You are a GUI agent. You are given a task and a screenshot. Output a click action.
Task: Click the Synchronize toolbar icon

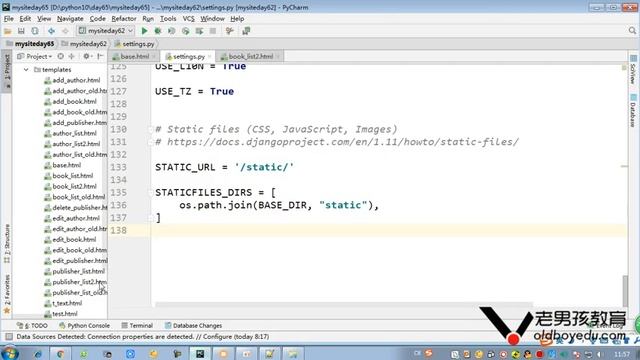(35, 31)
